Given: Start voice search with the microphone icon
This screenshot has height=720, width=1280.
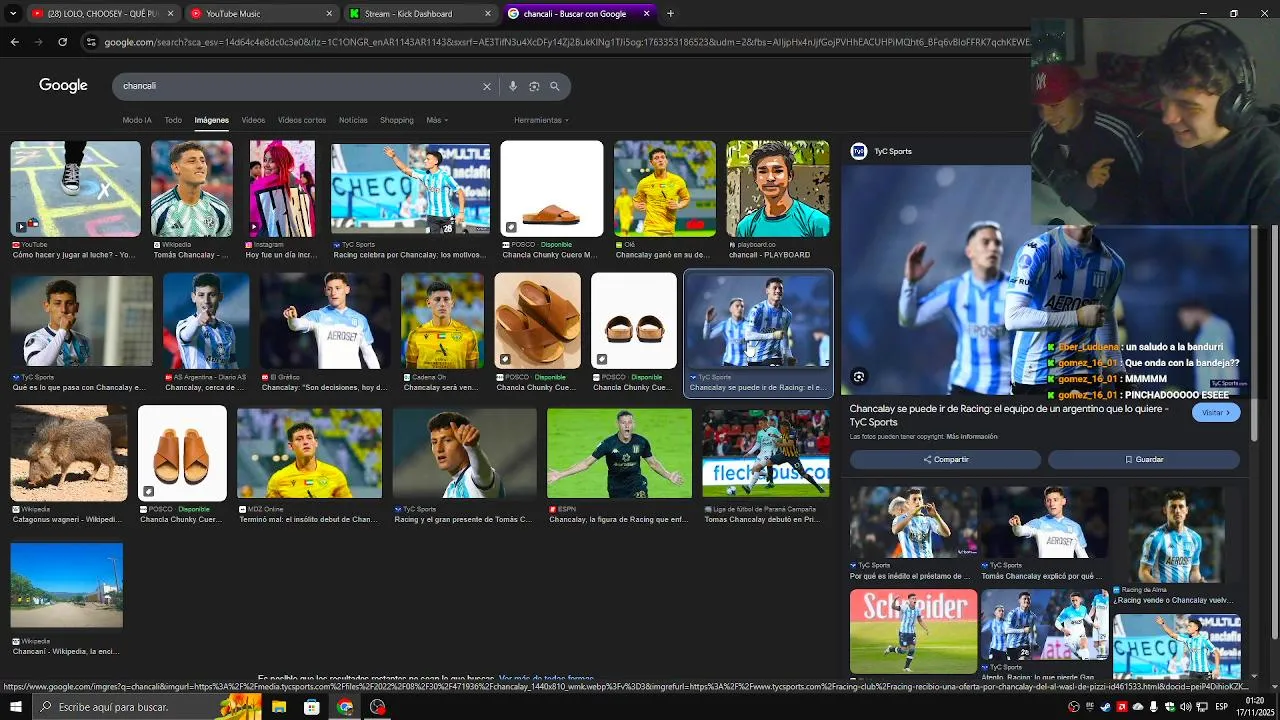Looking at the screenshot, I should tap(513, 86).
